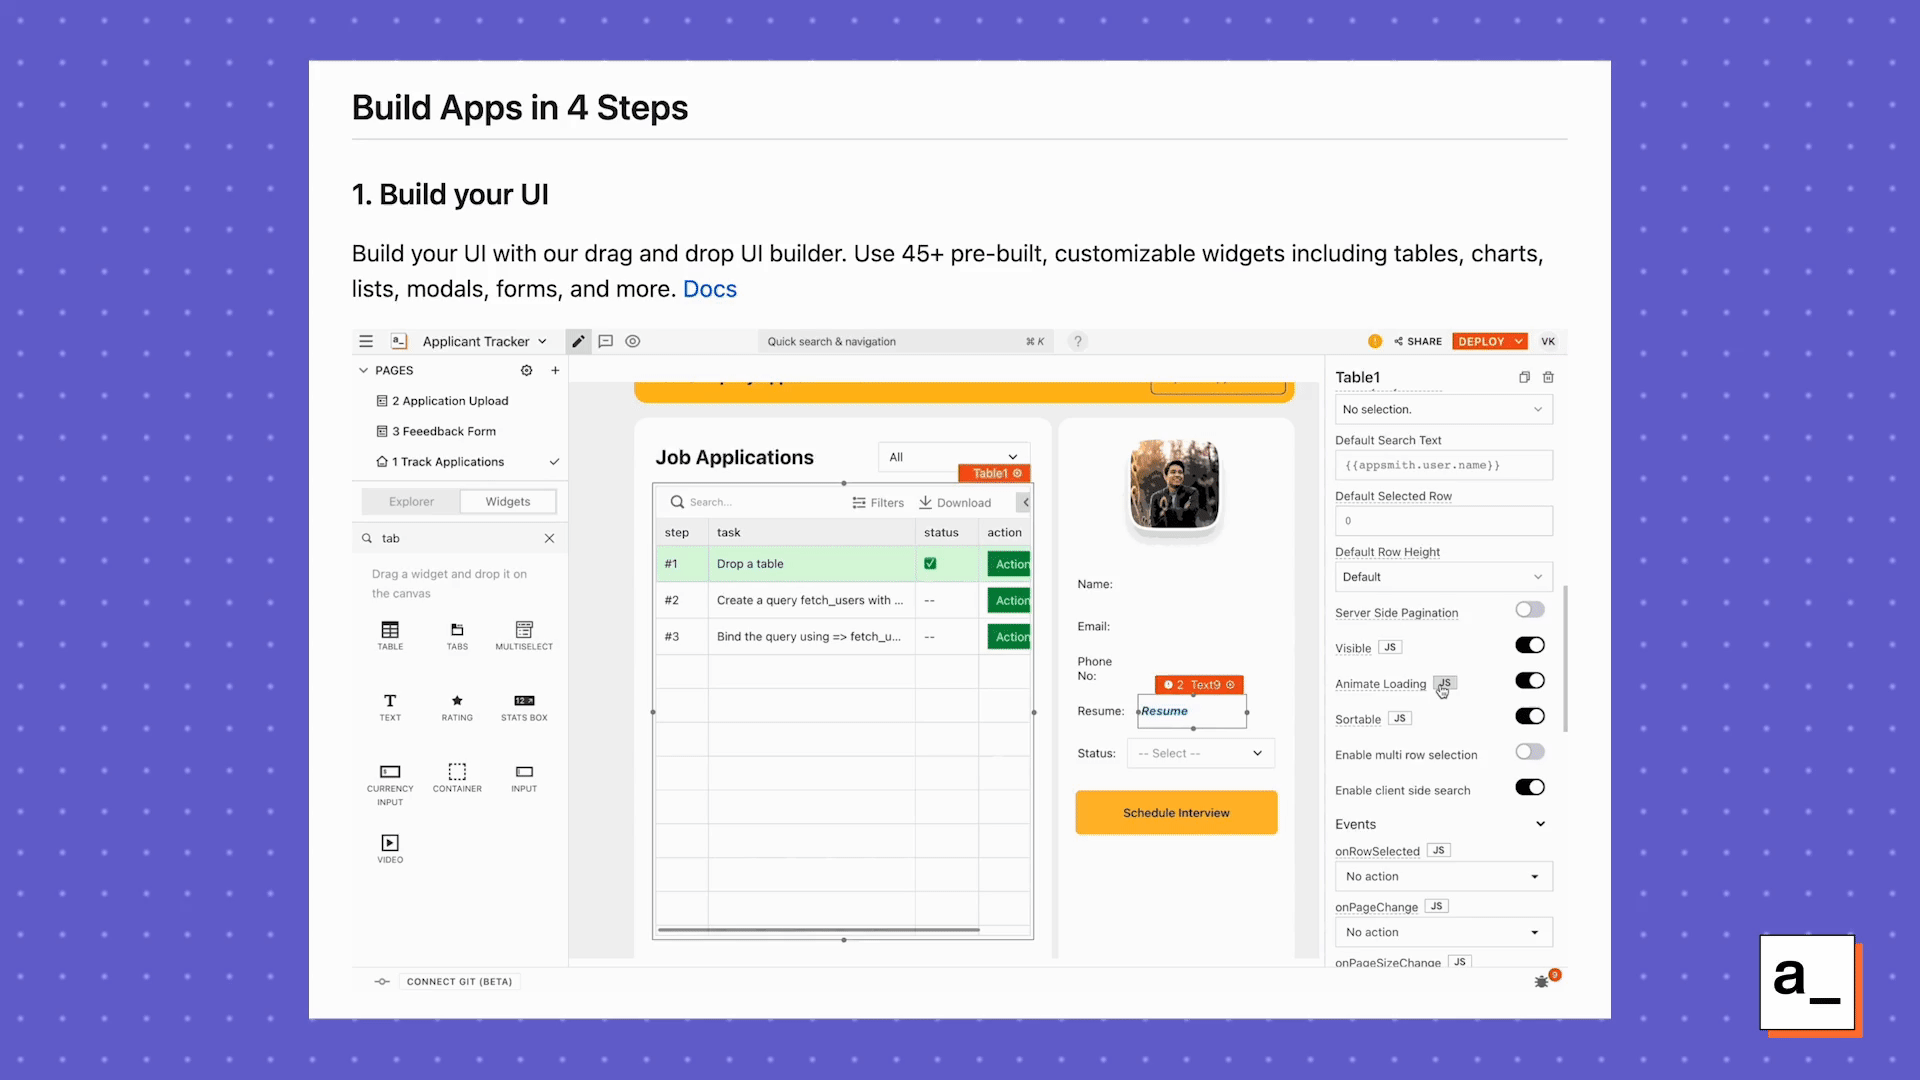The image size is (1920, 1080).
Task: Open the 3 Feeedback Form page
Action: [443, 431]
